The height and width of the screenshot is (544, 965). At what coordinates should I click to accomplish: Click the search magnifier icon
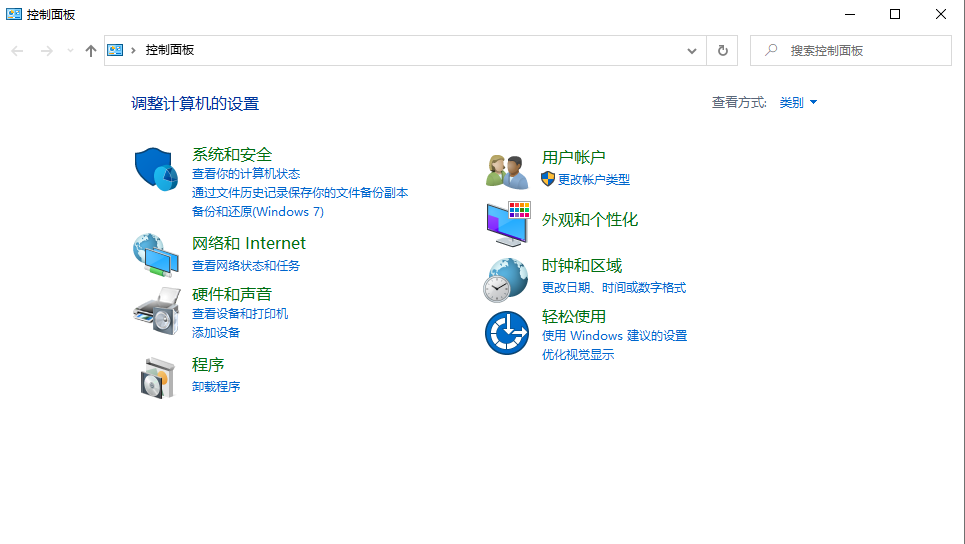(771, 50)
